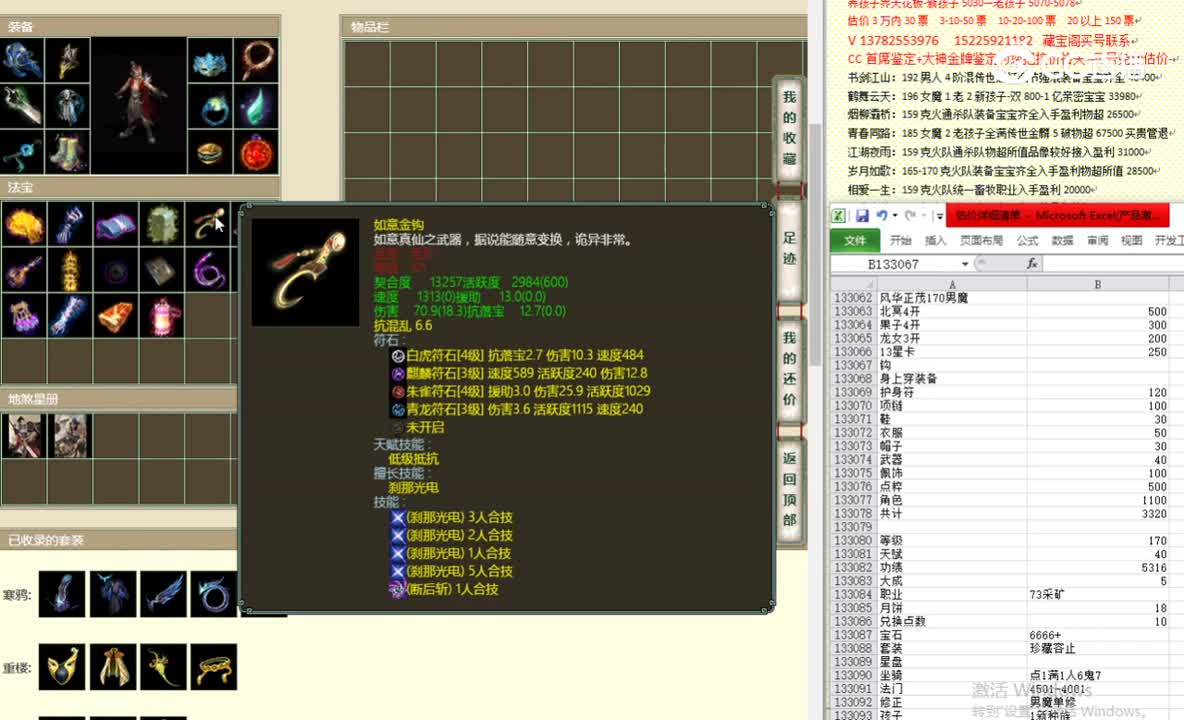
Task: Switch to Excel 开始 tab
Action: pyautogui.click(x=900, y=240)
